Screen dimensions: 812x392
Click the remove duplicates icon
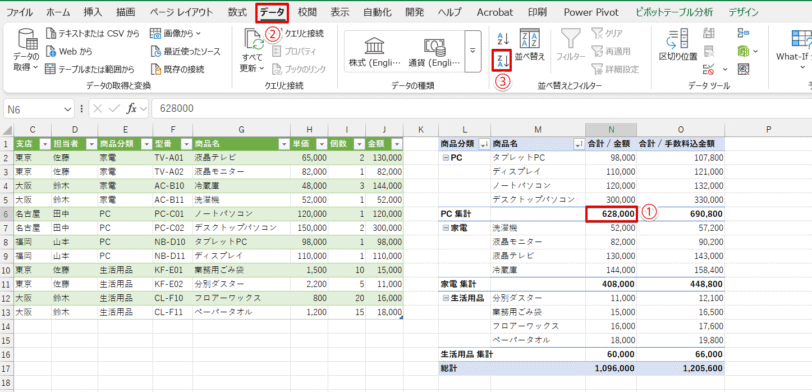pos(709,51)
